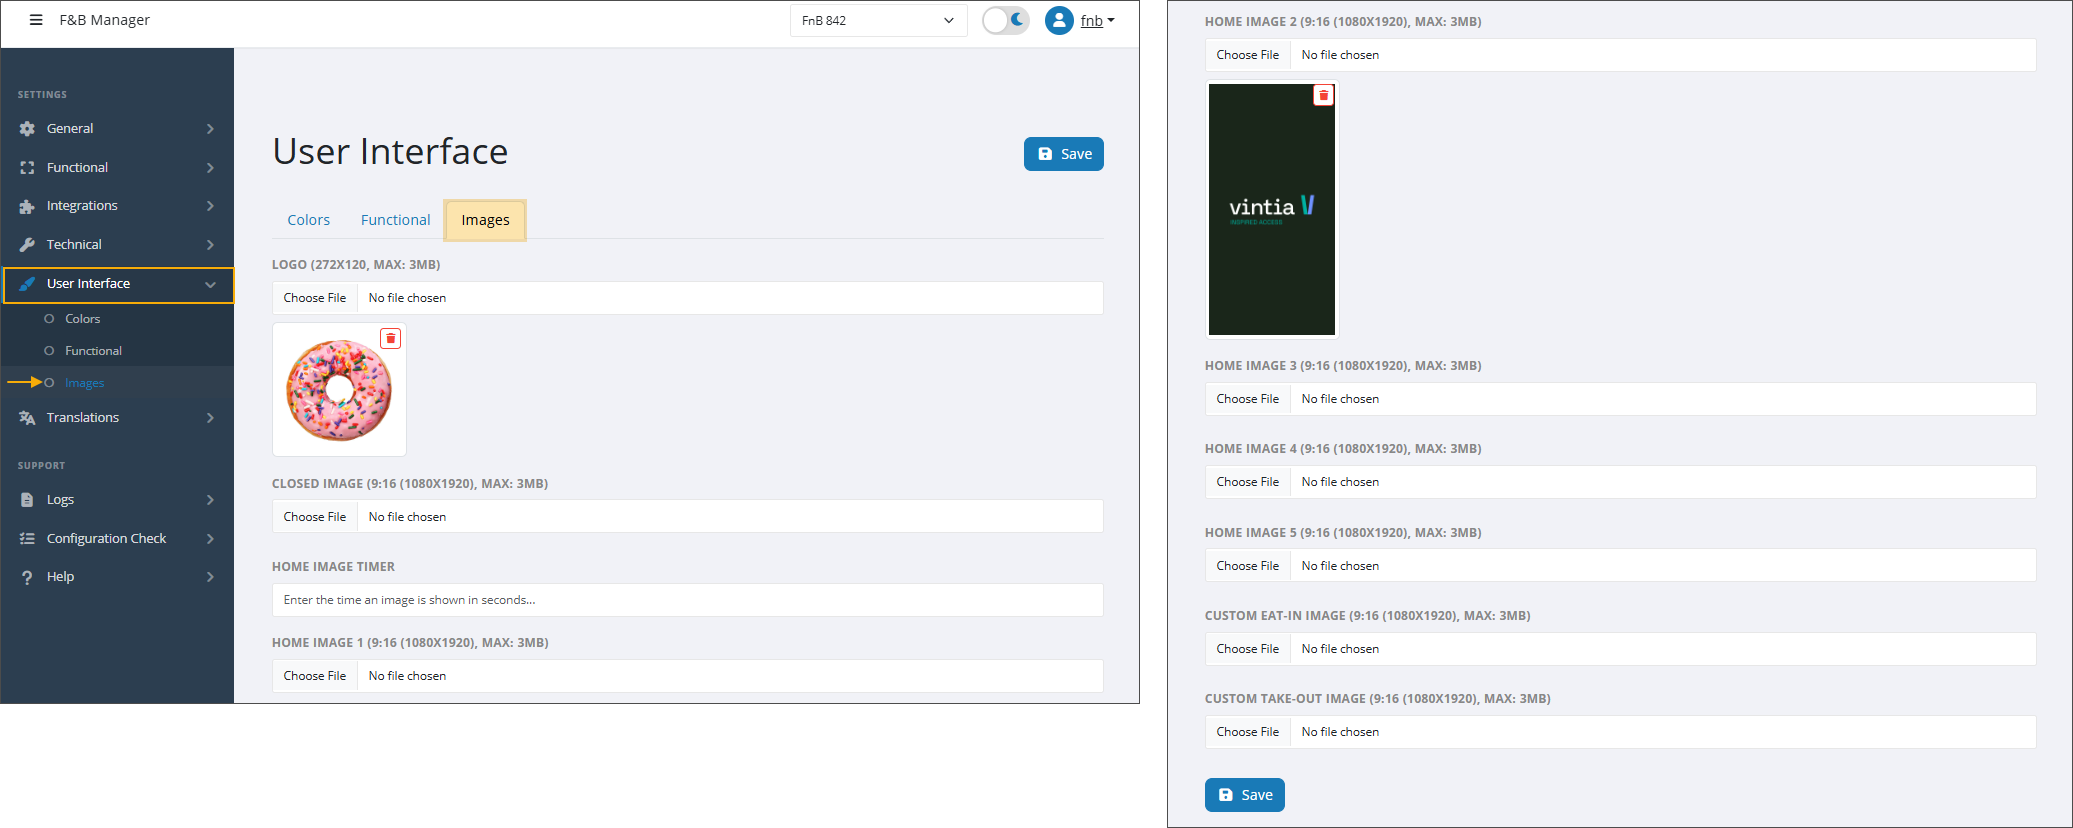Expand the Integrations chevron

(210, 206)
